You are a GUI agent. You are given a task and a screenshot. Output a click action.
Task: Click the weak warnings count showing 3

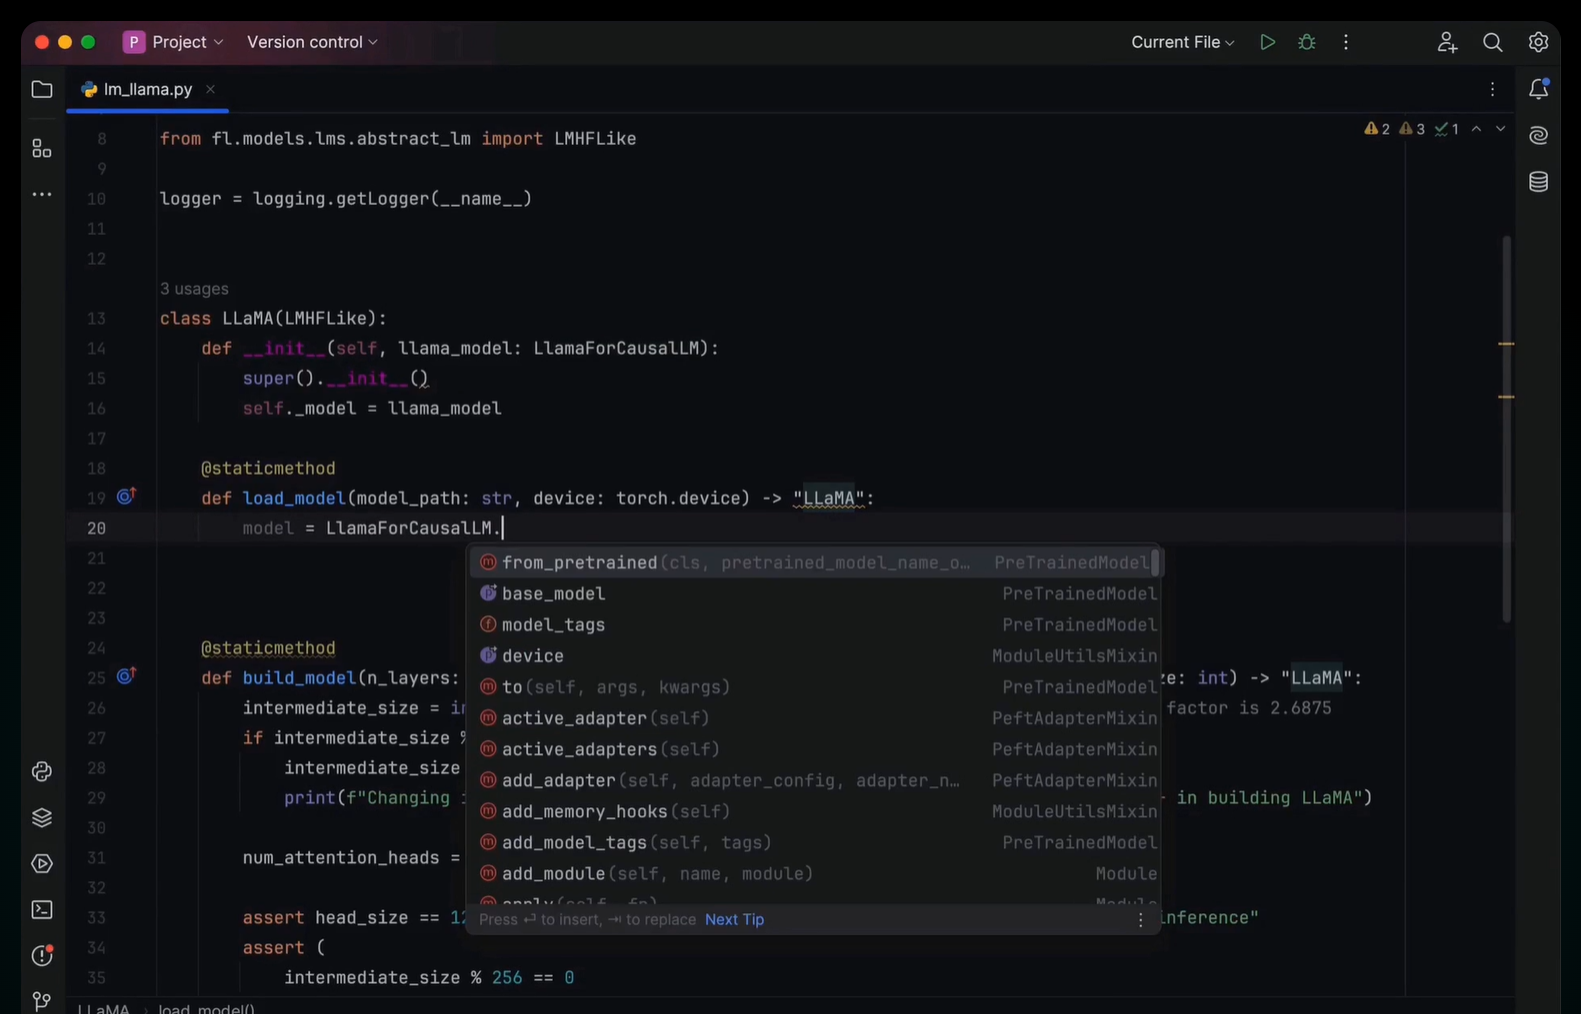pyautogui.click(x=1412, y=129)
